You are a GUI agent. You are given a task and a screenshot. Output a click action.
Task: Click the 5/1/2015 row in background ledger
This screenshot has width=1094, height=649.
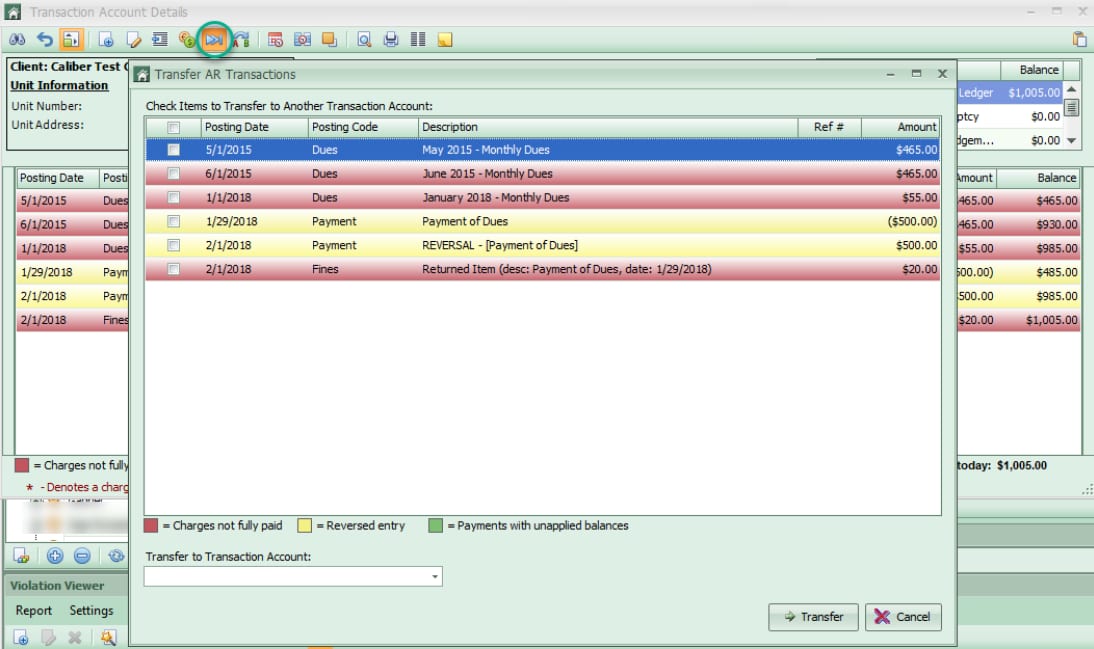coord(73,201)
